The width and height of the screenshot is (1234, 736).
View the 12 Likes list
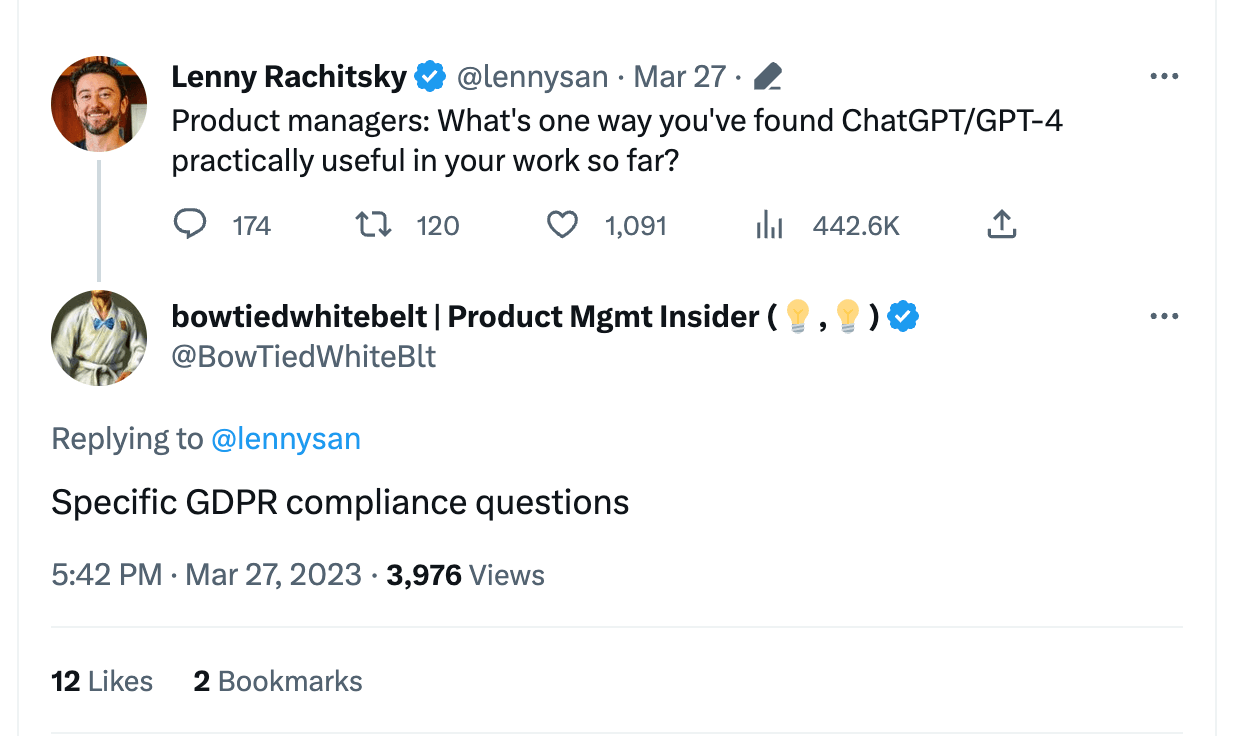102,682
